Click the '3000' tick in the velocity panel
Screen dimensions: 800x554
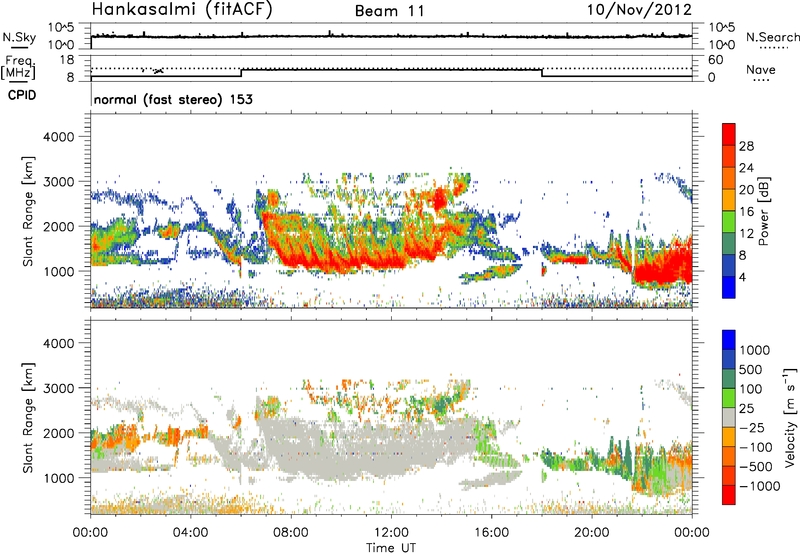pos(59,388)
